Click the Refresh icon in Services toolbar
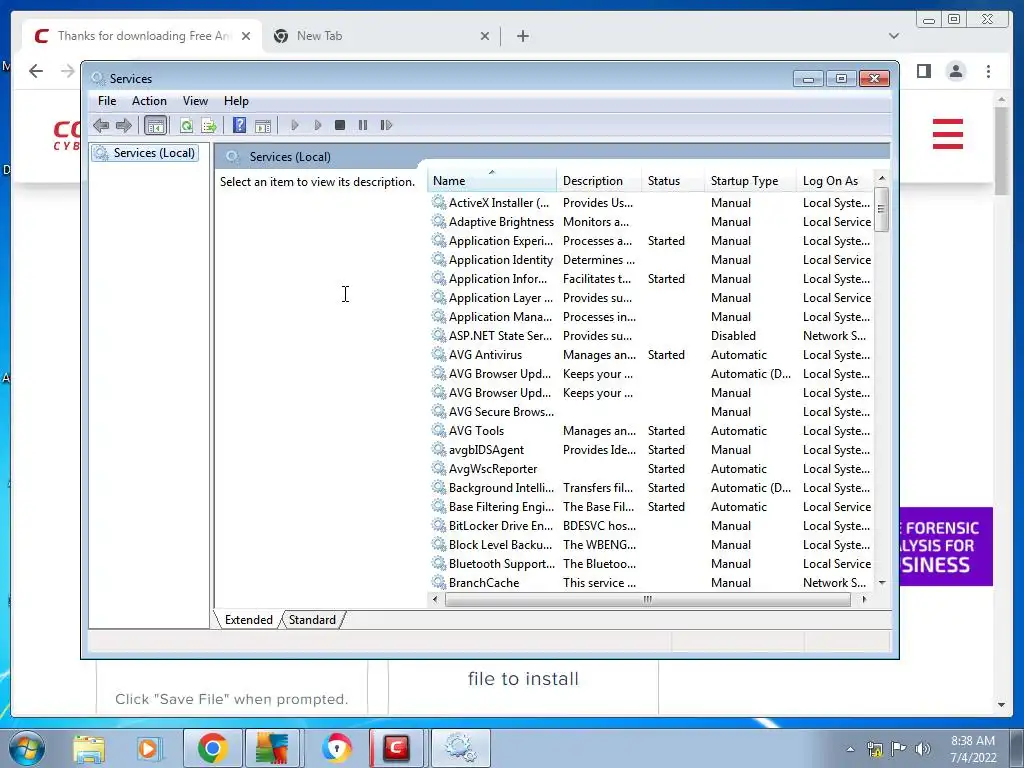This screenshot has width=1024, height=768. pyautogui.click(x=186, y=125)
